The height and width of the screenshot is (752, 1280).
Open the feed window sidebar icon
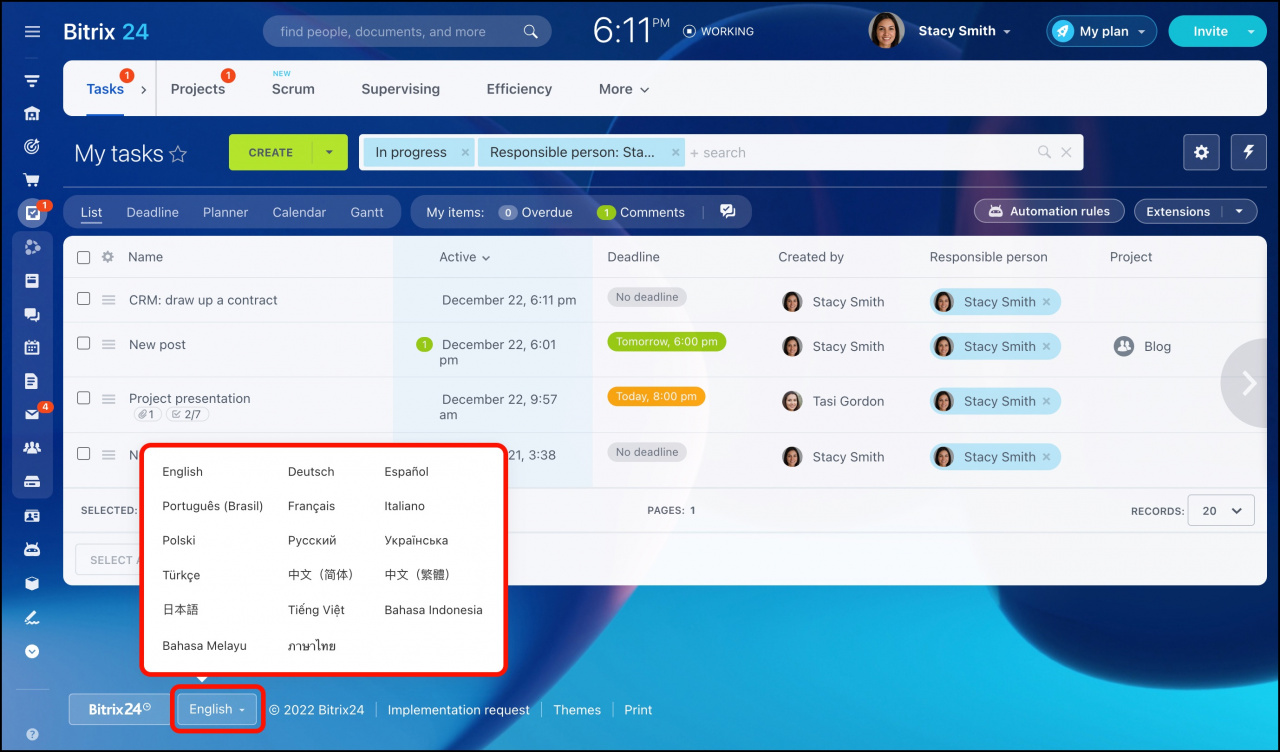coord(32,281)
